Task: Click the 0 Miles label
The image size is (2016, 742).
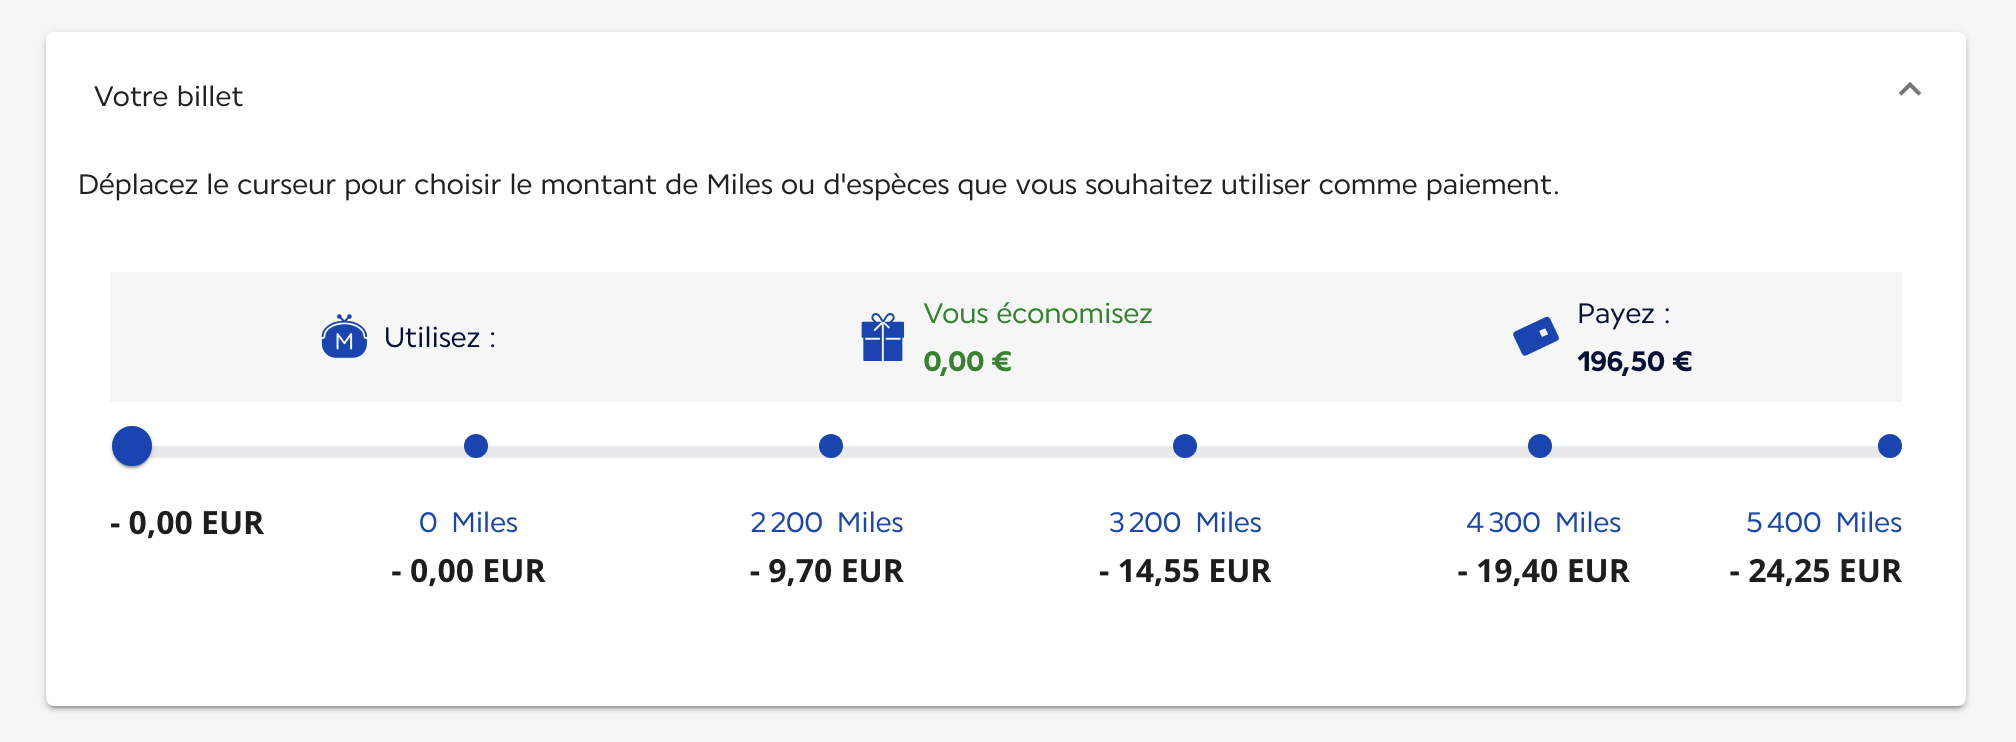Action: tap(468, 522)
